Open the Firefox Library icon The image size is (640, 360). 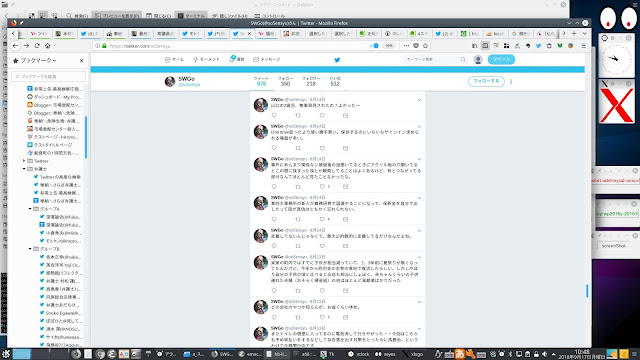[474, 46]
